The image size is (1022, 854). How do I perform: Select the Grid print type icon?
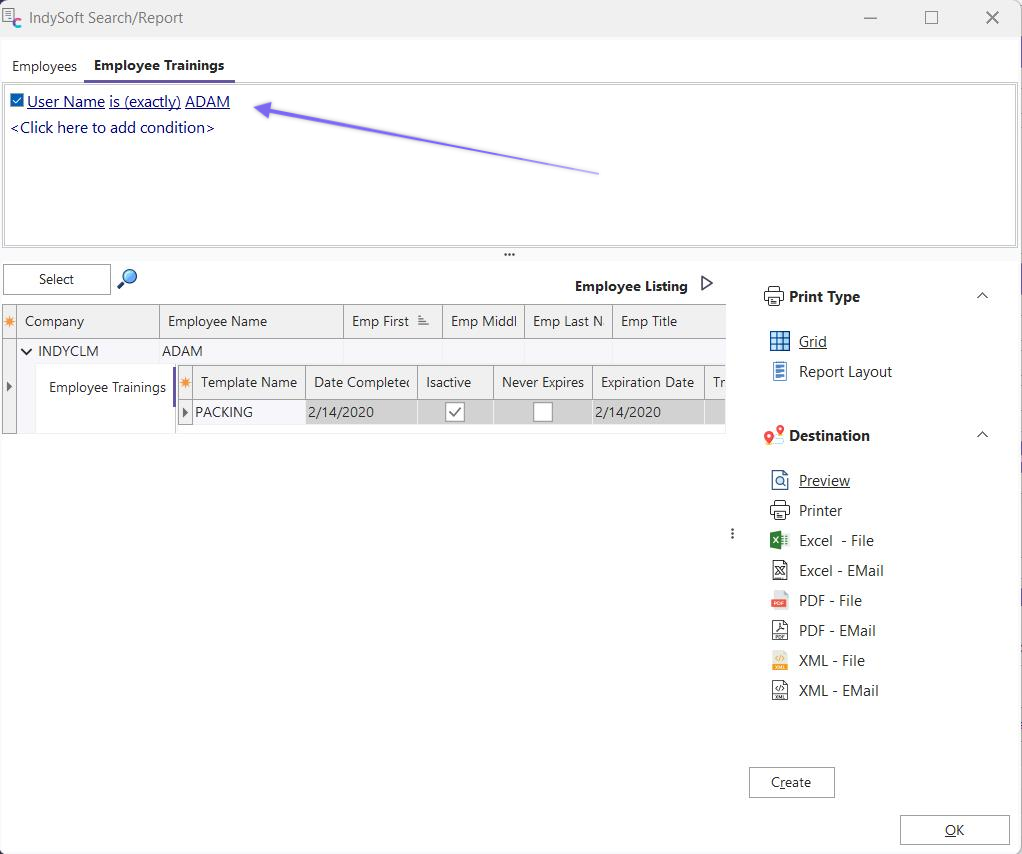(x=780, y=341)
